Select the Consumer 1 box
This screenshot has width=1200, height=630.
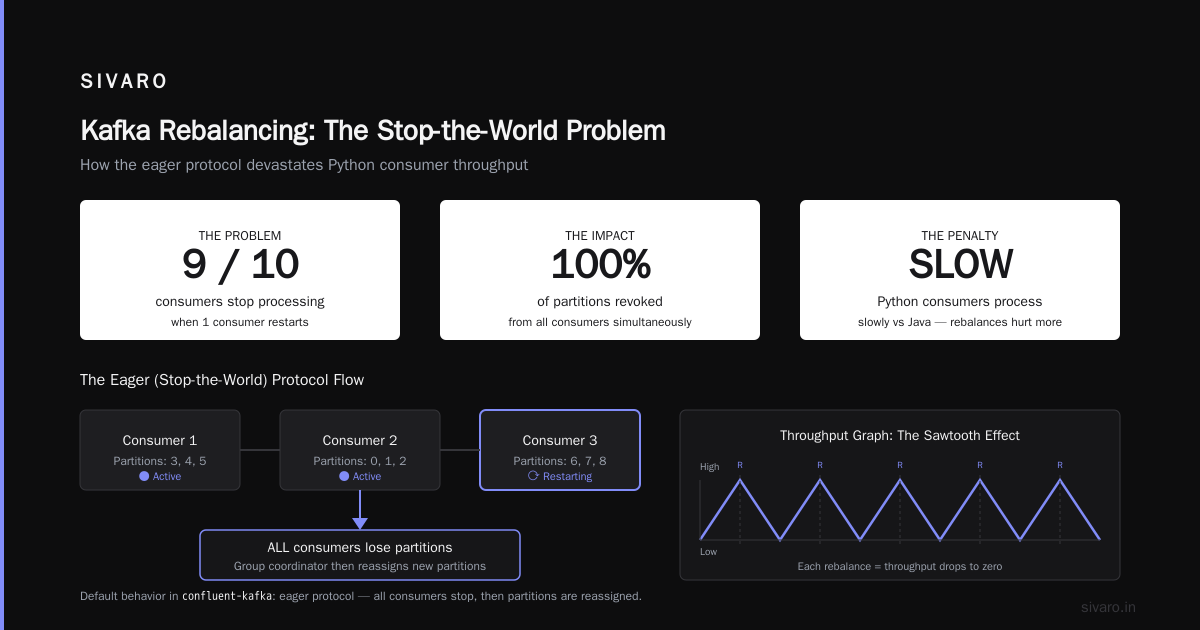pos(160,450)
